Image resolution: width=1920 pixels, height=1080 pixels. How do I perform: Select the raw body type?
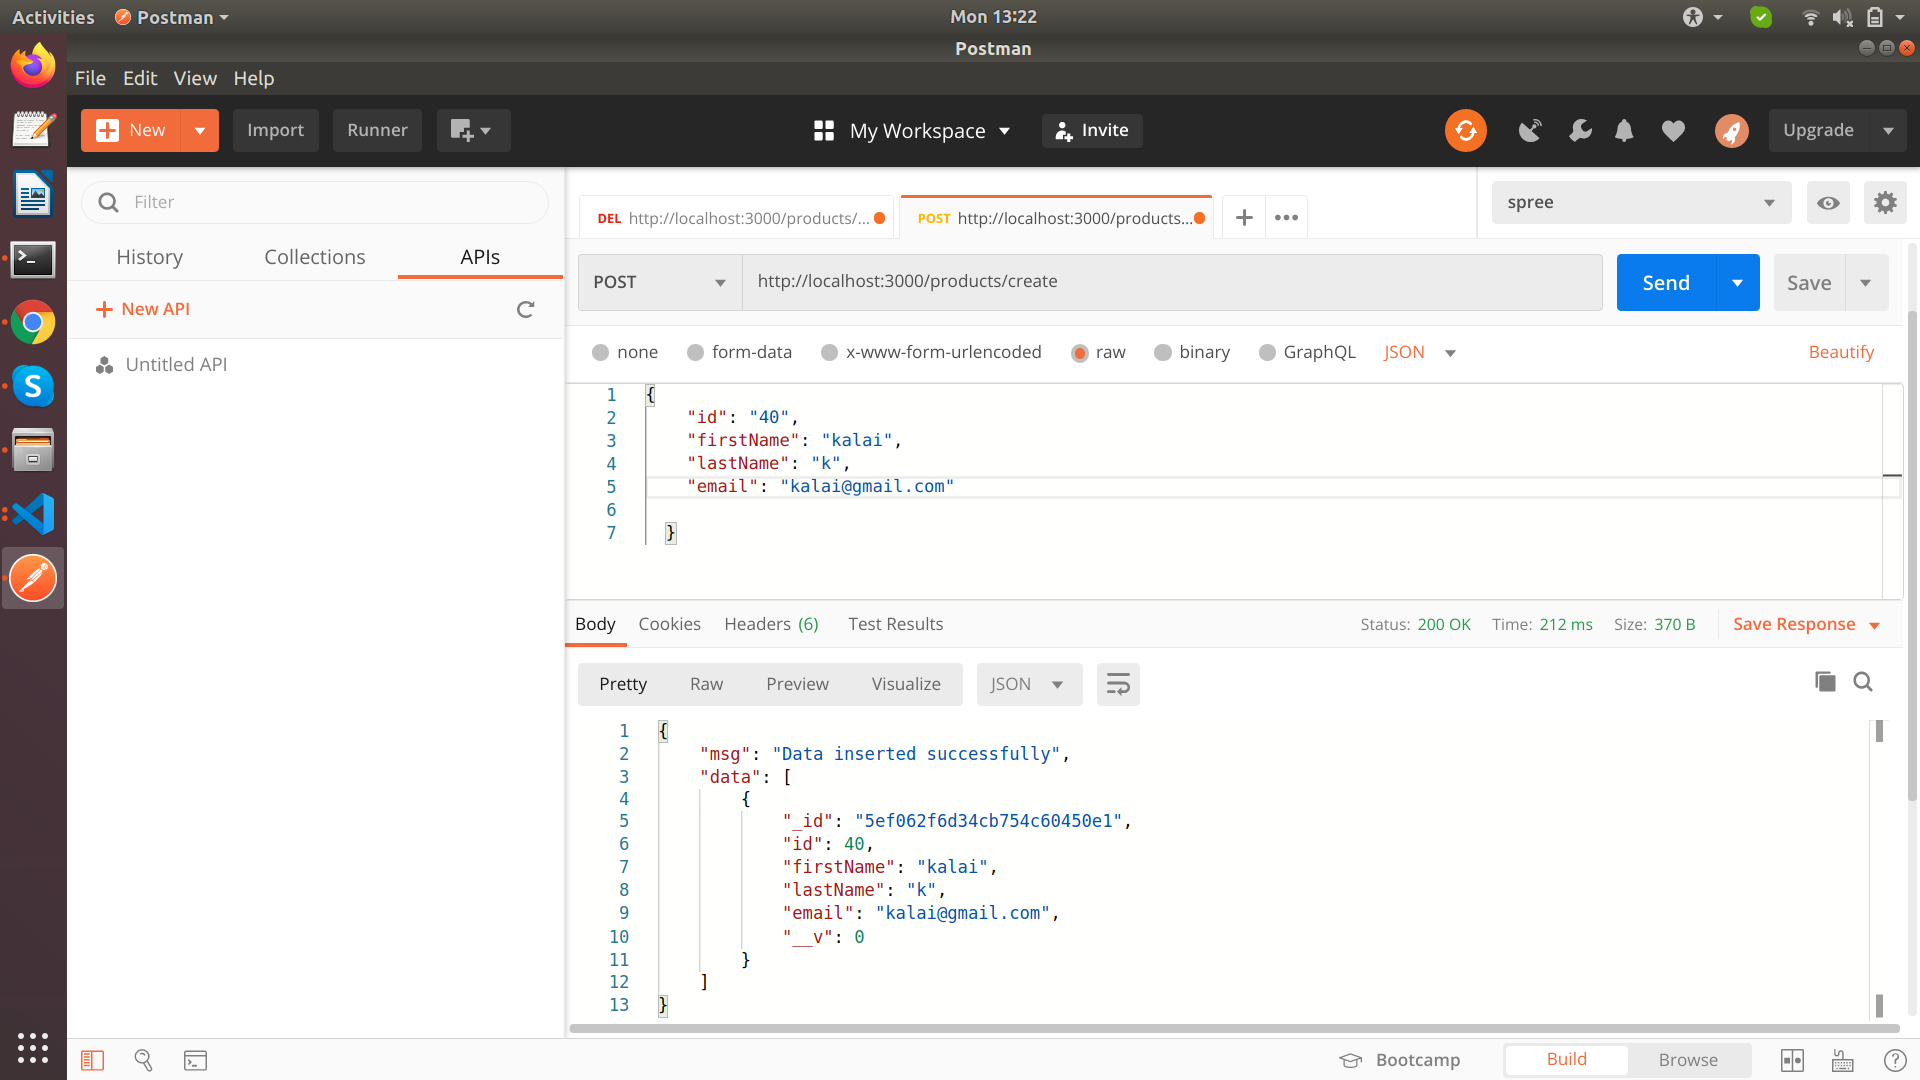click(1098, 353)
